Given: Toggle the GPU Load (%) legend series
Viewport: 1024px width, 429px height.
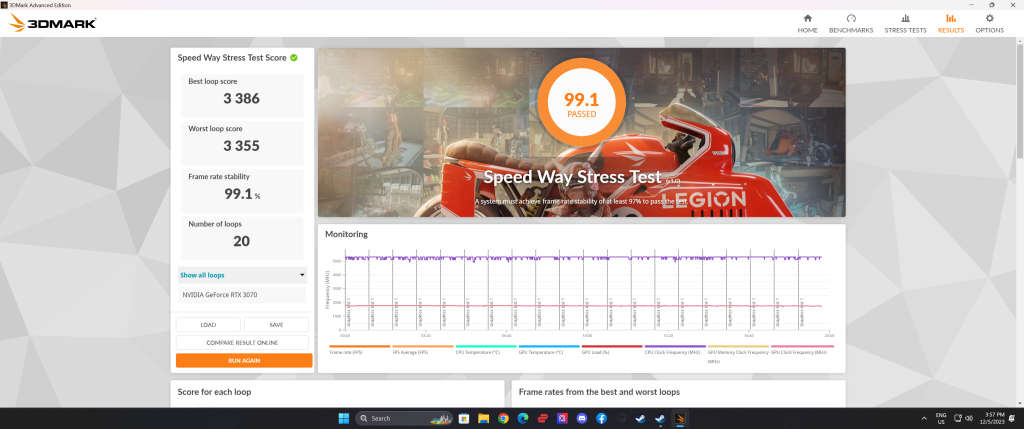Looking at the screenshot, I should tap(612, 349).
